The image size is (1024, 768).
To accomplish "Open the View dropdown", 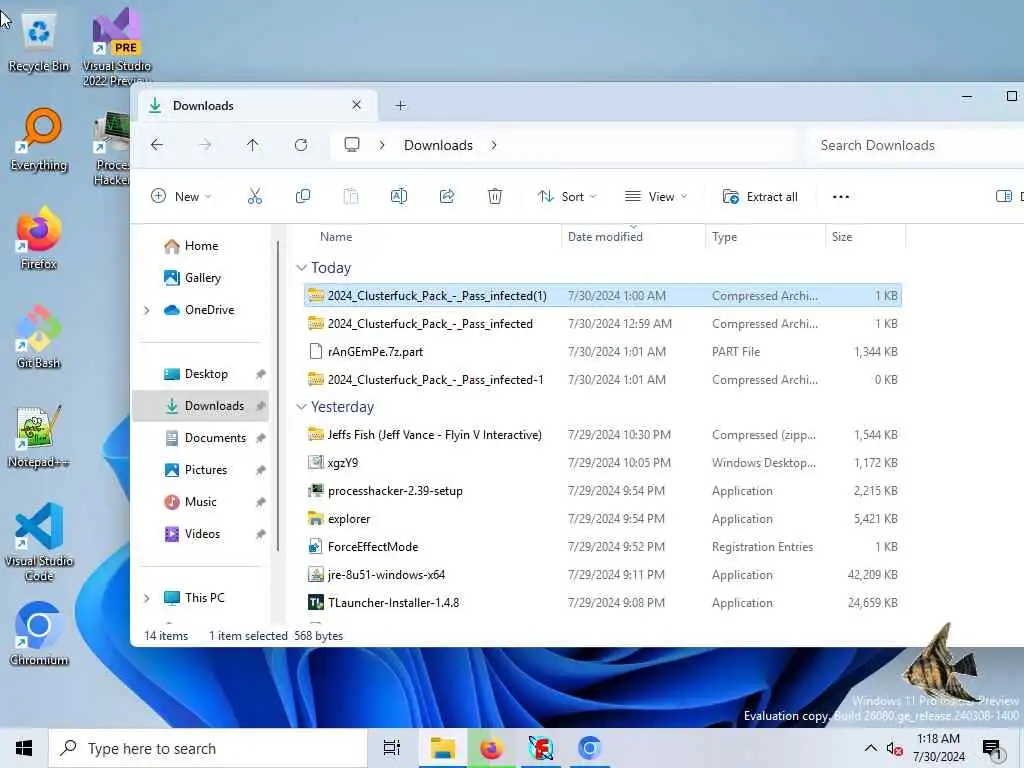I will pyautogui.click(x=656, y=197).
